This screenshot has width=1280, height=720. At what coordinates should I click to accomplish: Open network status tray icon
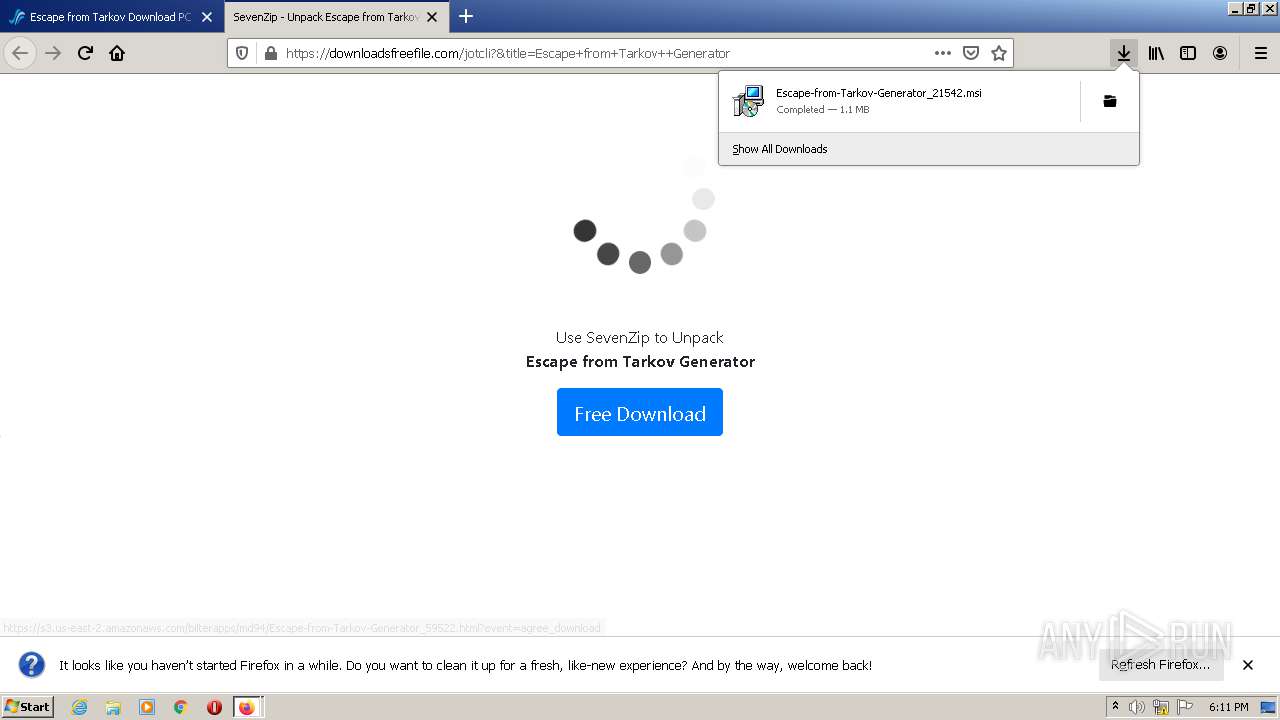coord(1161,707)
